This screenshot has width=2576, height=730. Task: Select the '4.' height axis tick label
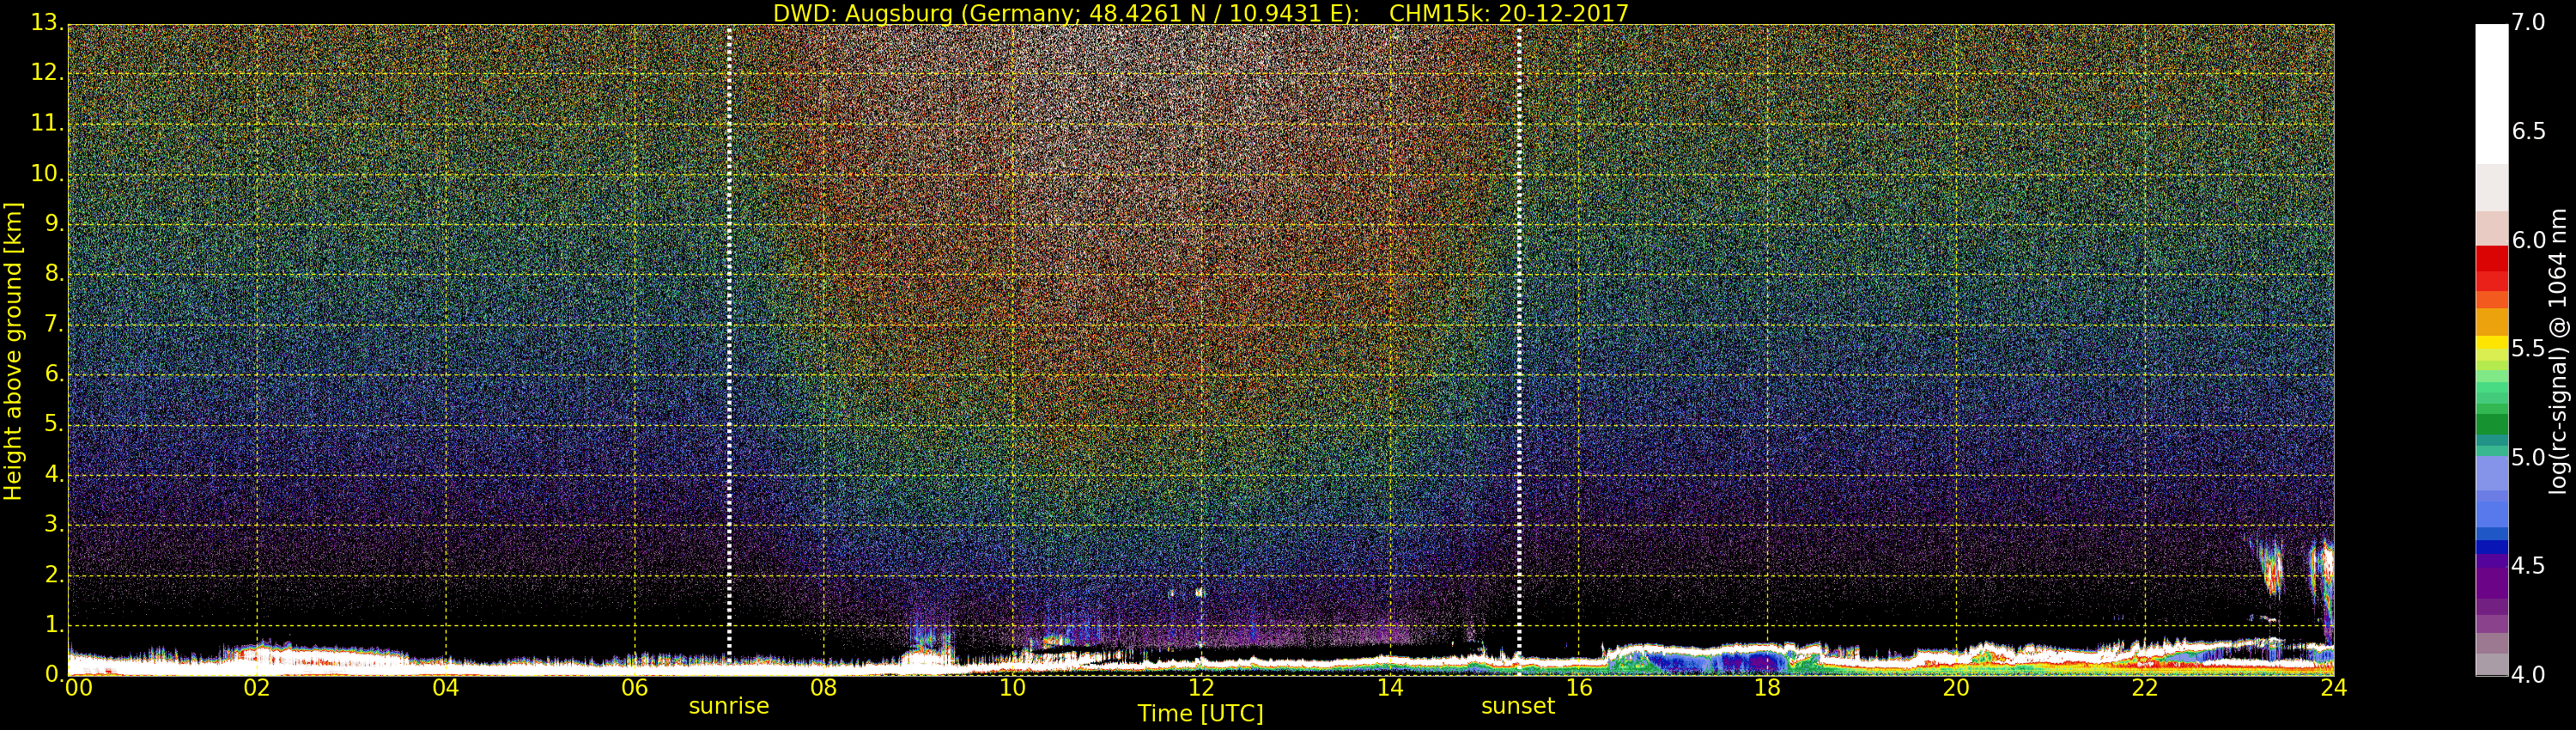click(54, 475)
